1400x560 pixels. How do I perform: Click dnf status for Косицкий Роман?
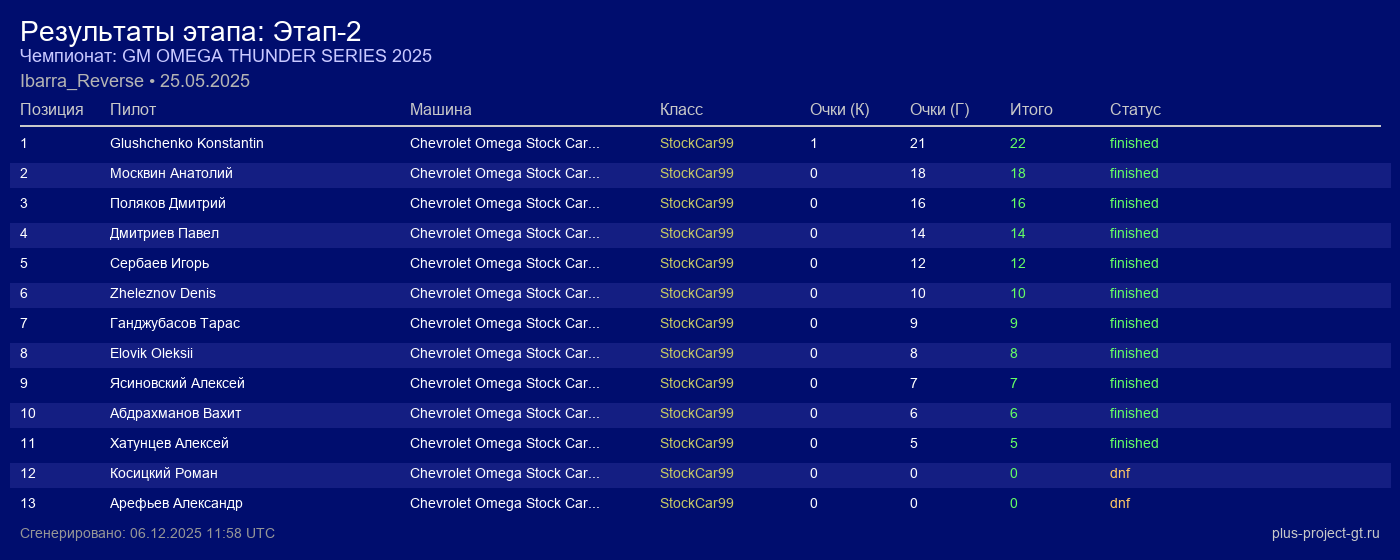(x=1120, y=473)
